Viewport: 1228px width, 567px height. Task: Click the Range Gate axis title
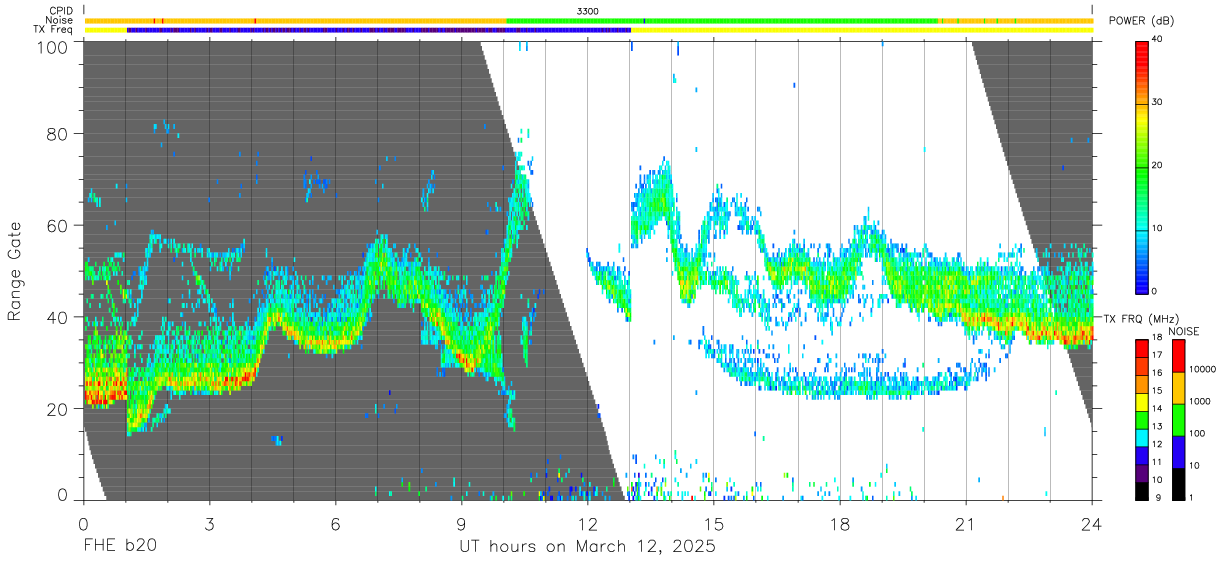coord(15,271)
